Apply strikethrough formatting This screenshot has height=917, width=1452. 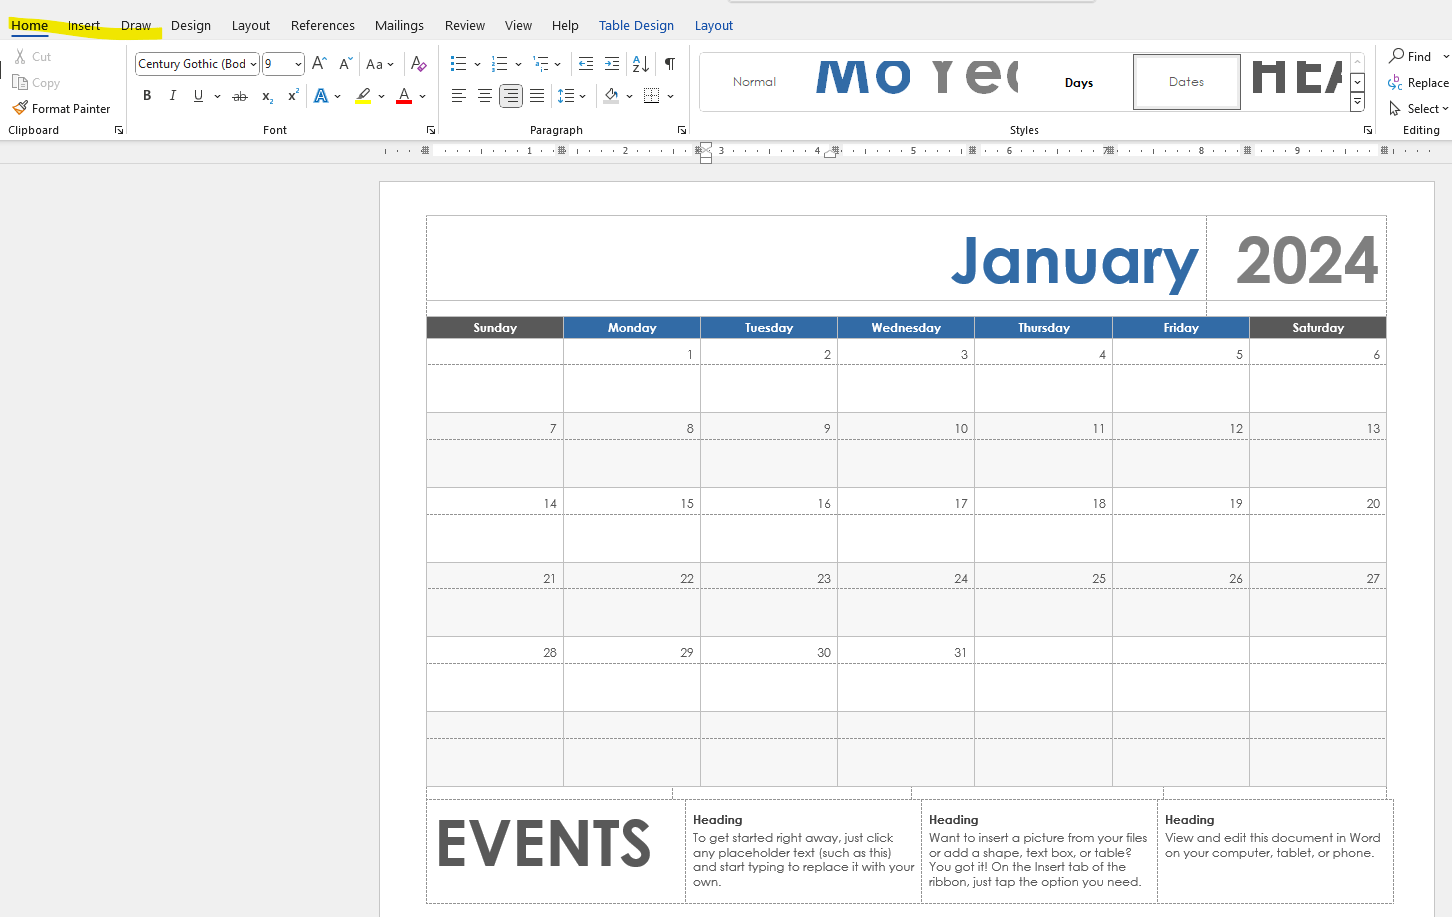pos(239,96)
